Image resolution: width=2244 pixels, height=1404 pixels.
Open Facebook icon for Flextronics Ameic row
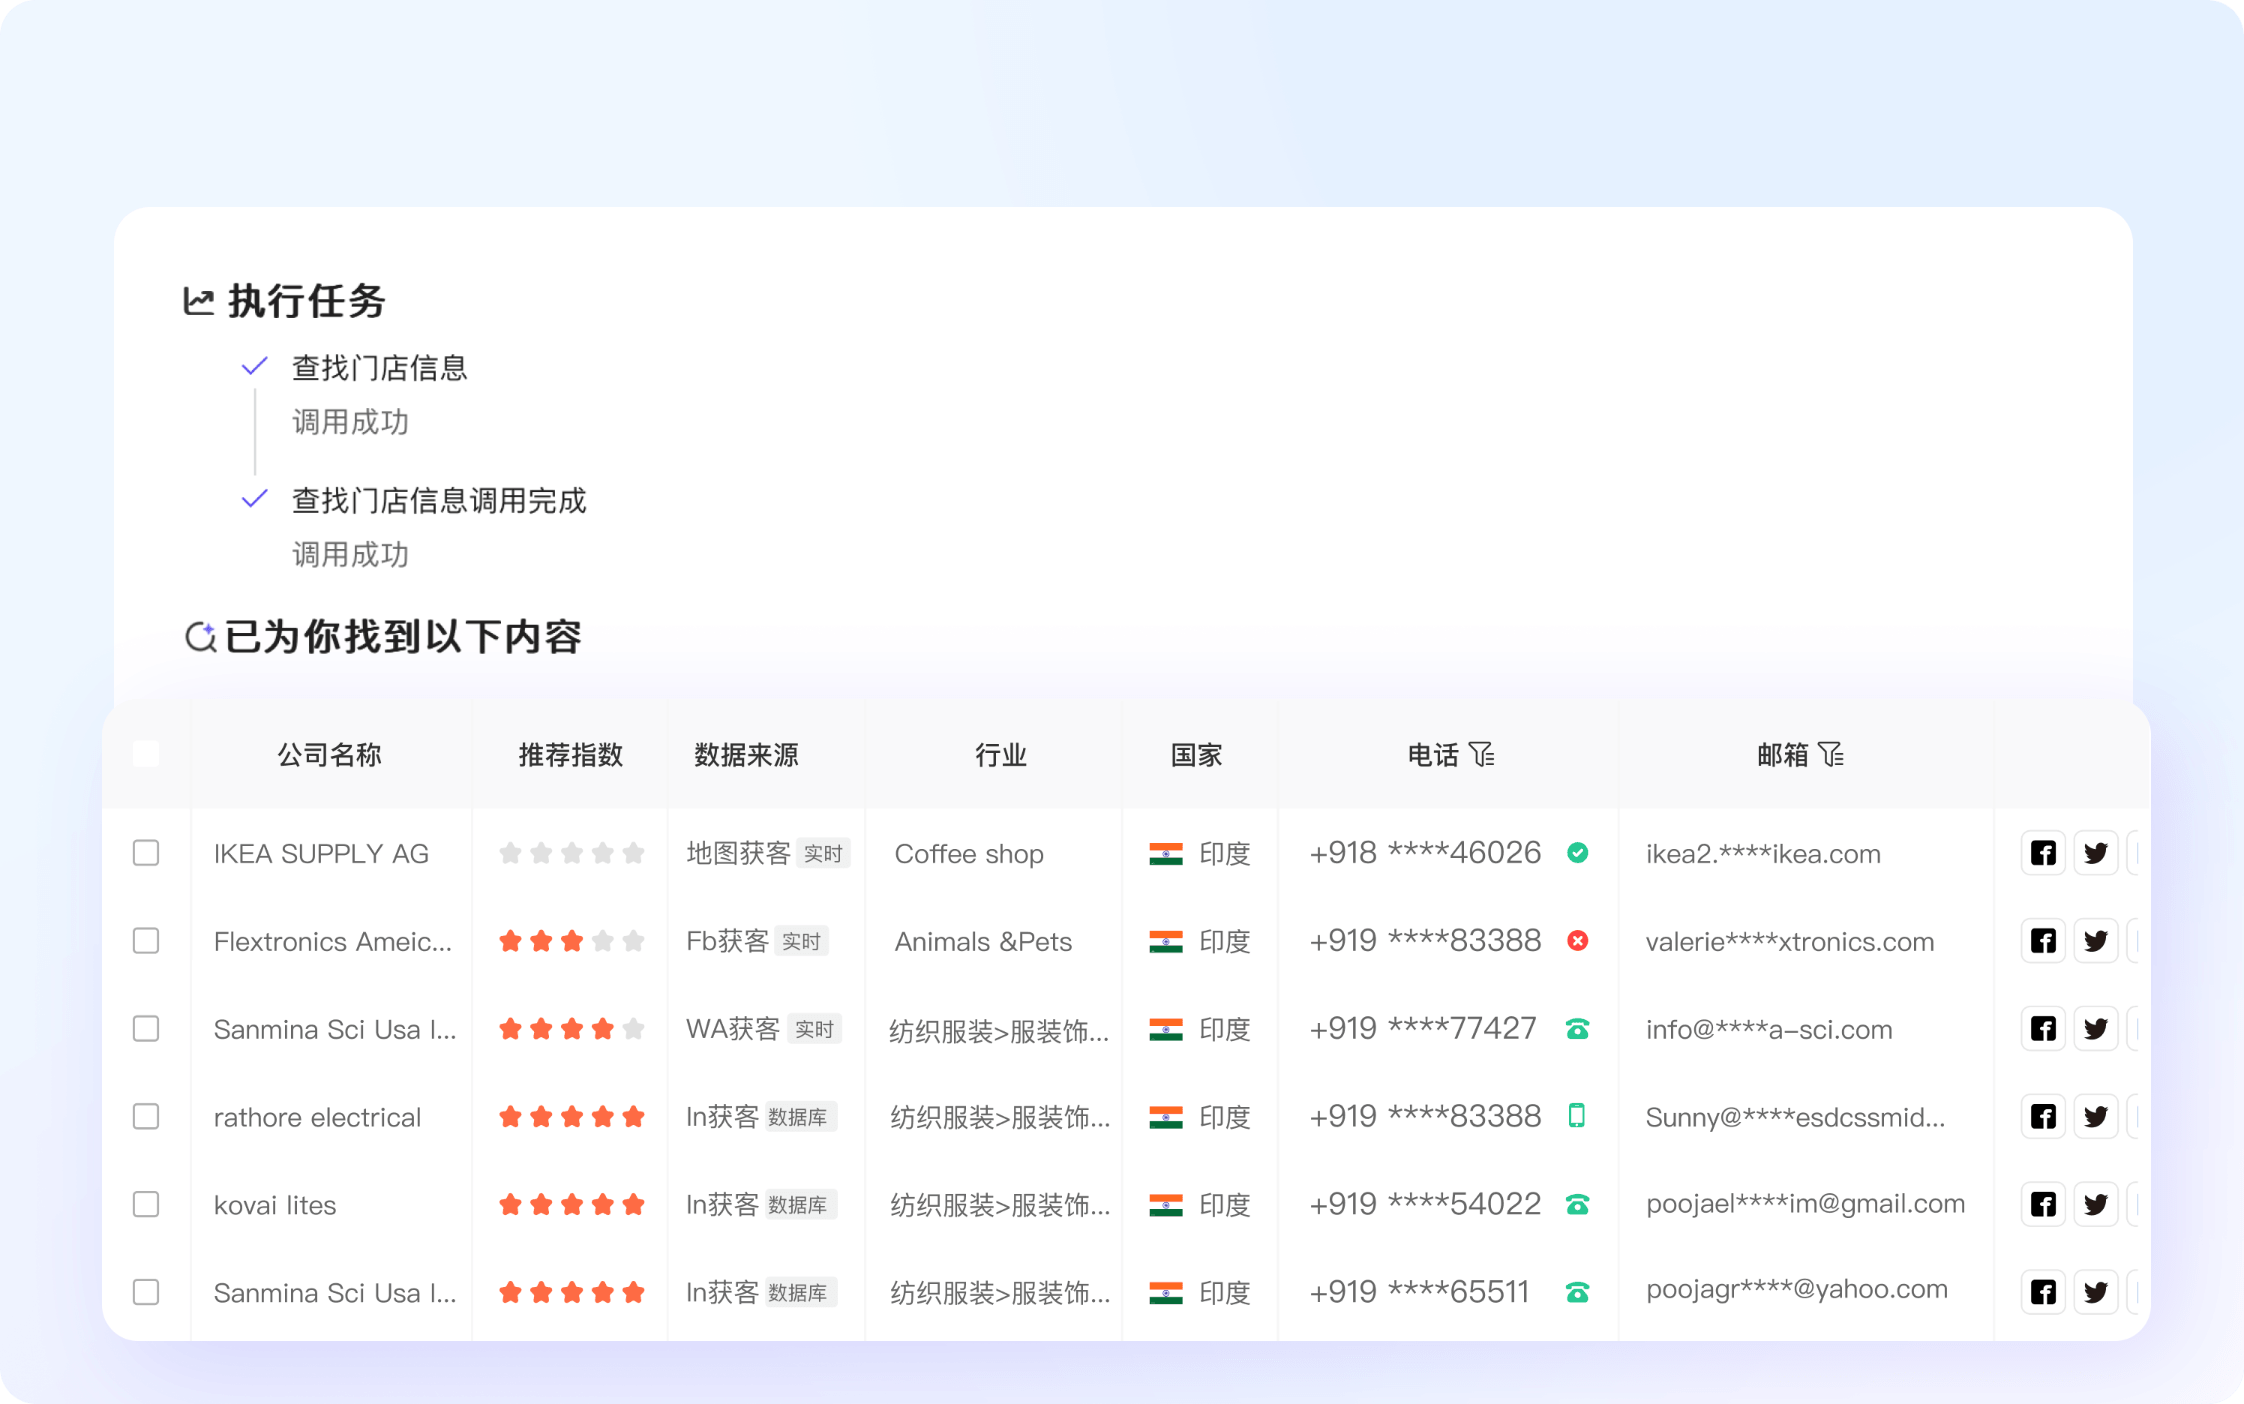point(2043,941)
